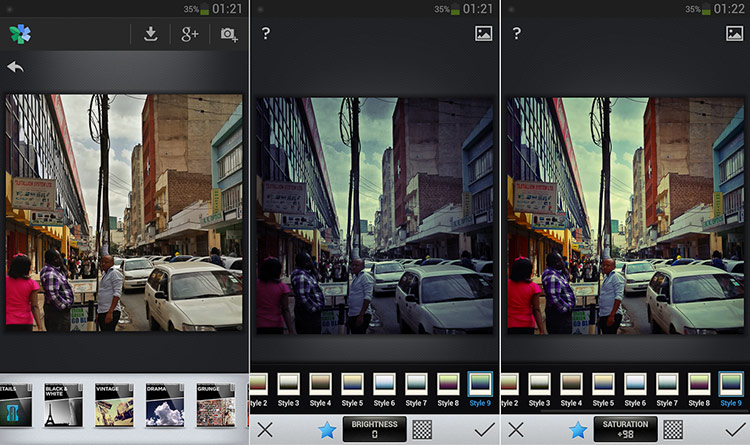Open help on the Brightness screen

tap(266, 33)
